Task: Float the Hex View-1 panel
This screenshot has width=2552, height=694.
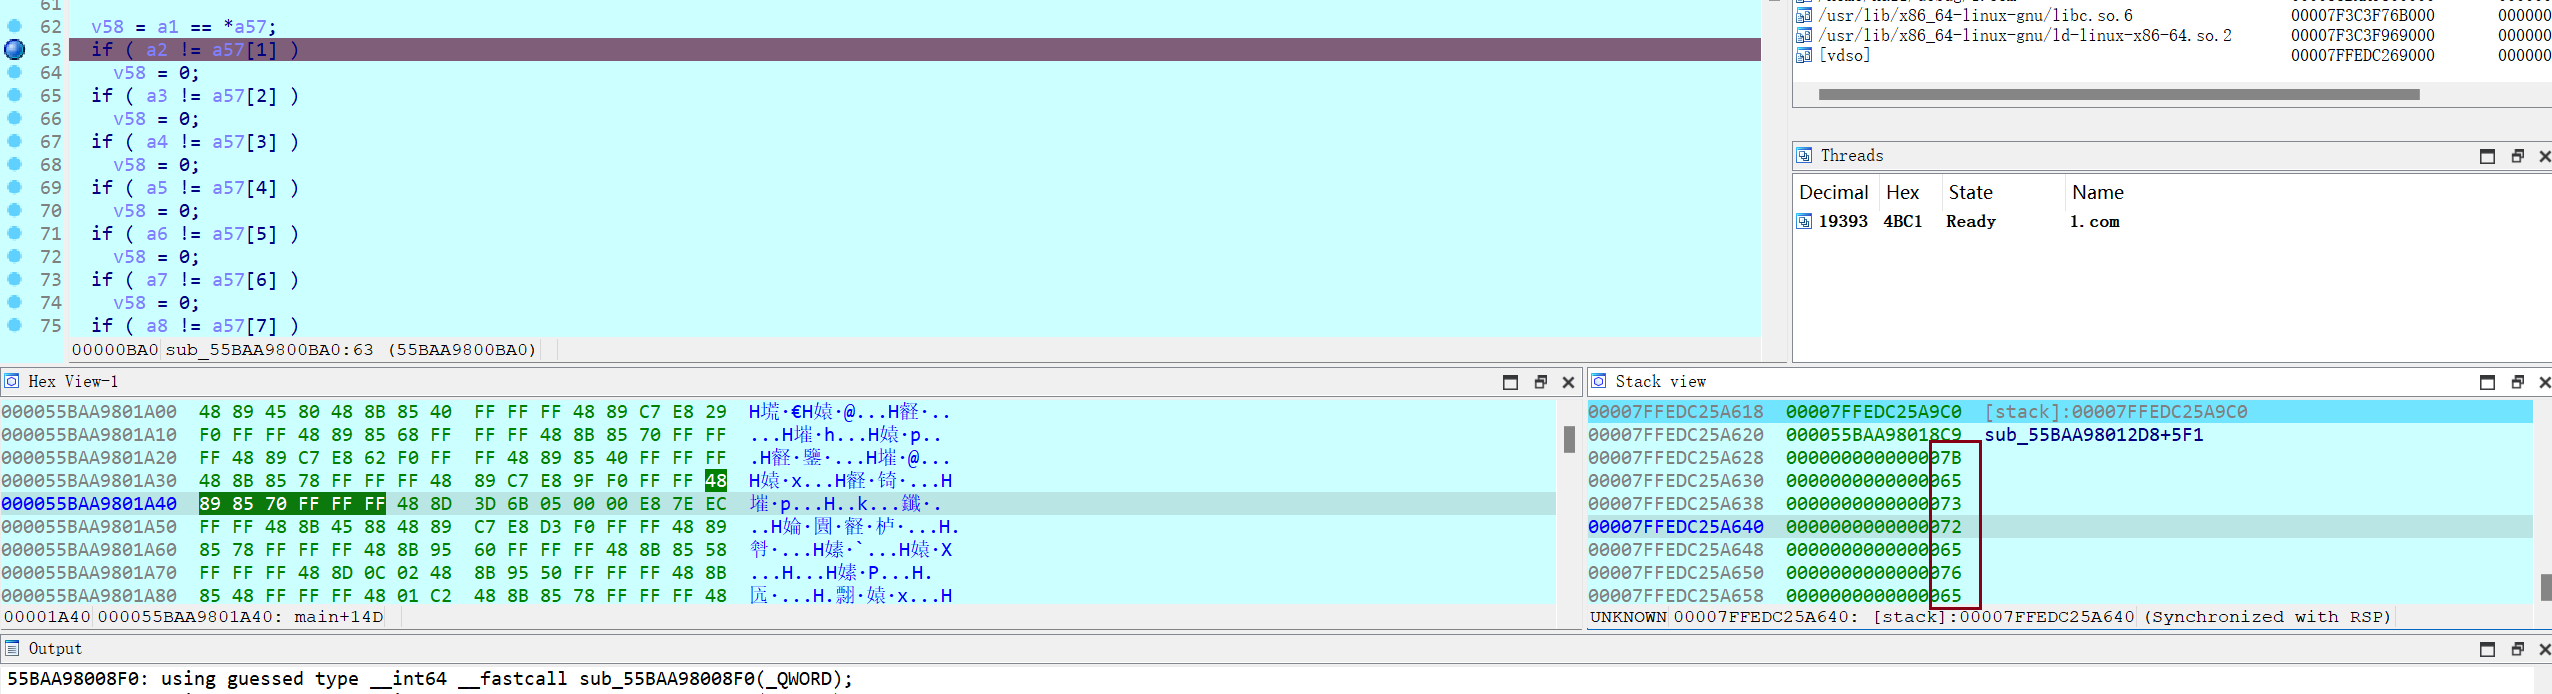Action: click(x=1540, y=382)
